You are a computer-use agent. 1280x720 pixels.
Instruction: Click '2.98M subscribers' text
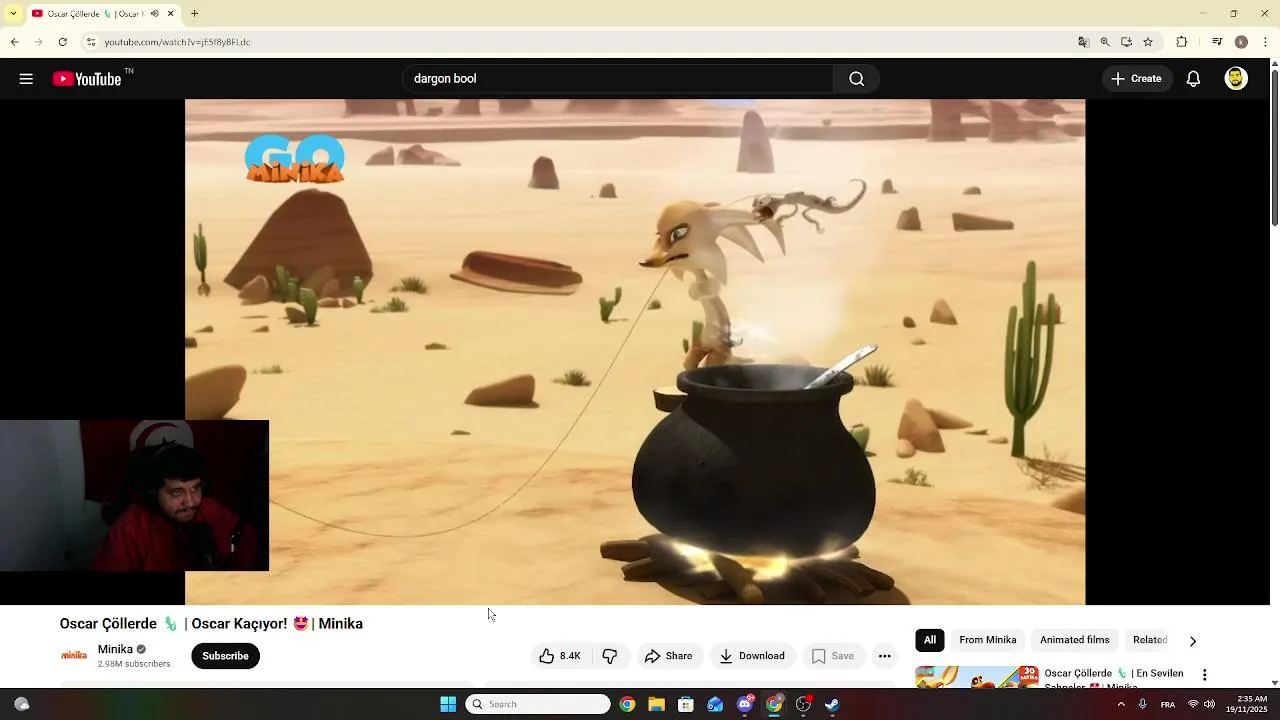click(134, 663)
